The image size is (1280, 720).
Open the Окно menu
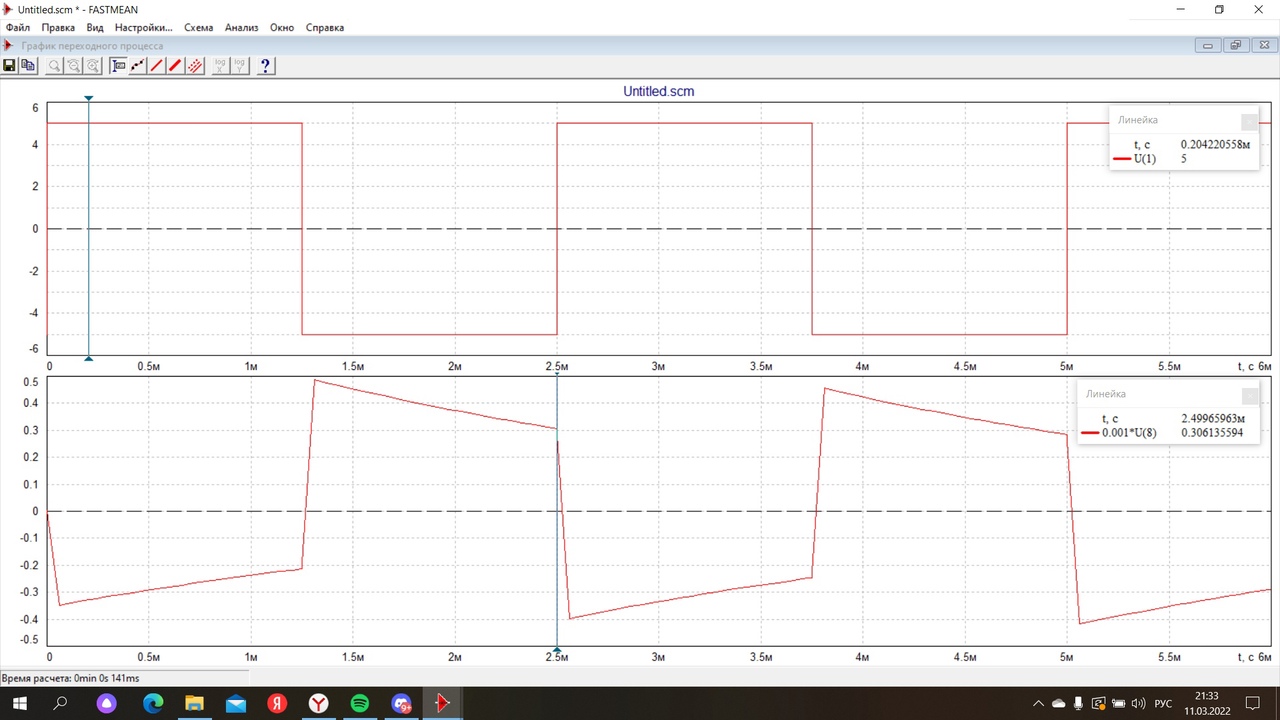282,28
